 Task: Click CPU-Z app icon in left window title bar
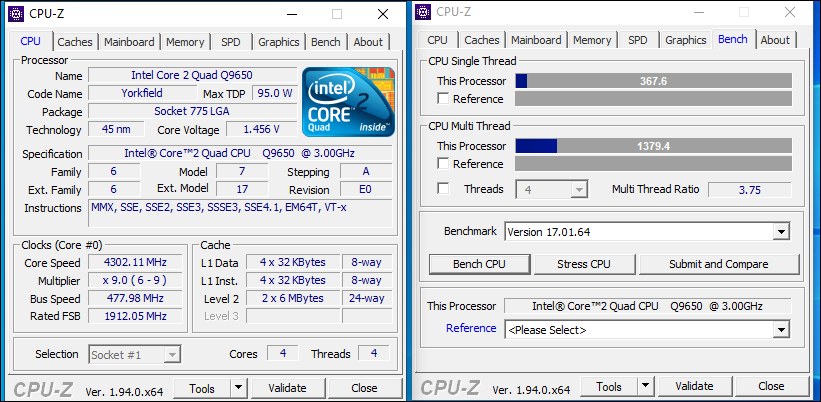[16, 14]
